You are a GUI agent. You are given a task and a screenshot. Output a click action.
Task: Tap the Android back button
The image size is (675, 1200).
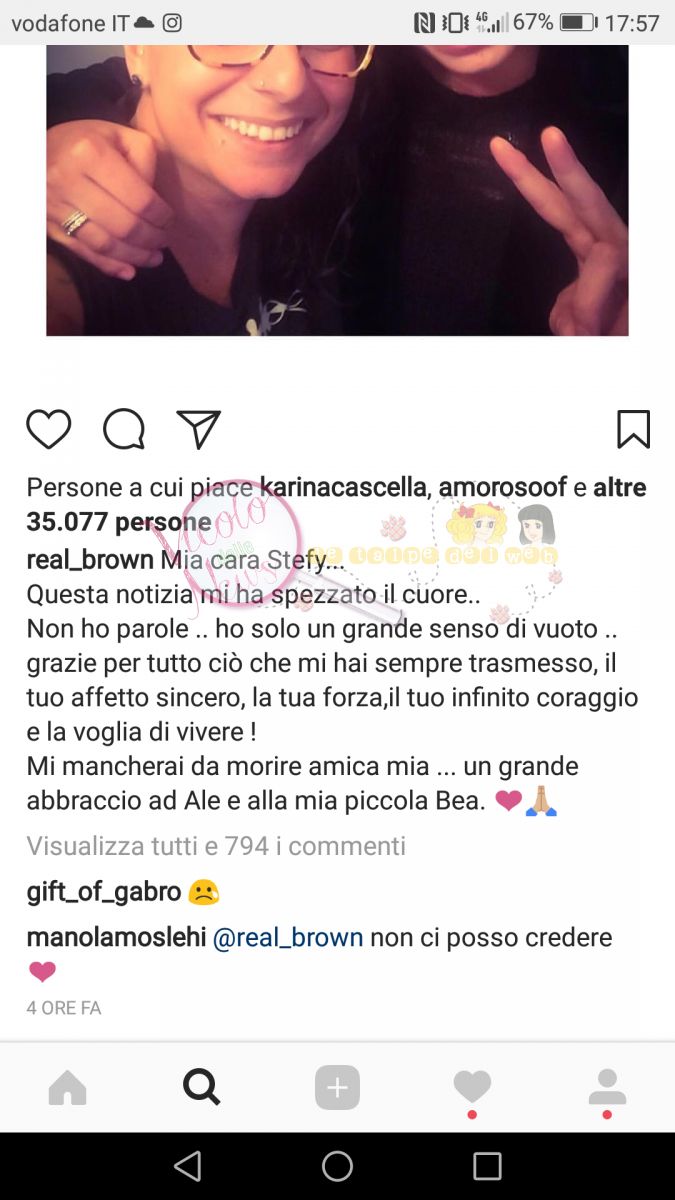187,1166
